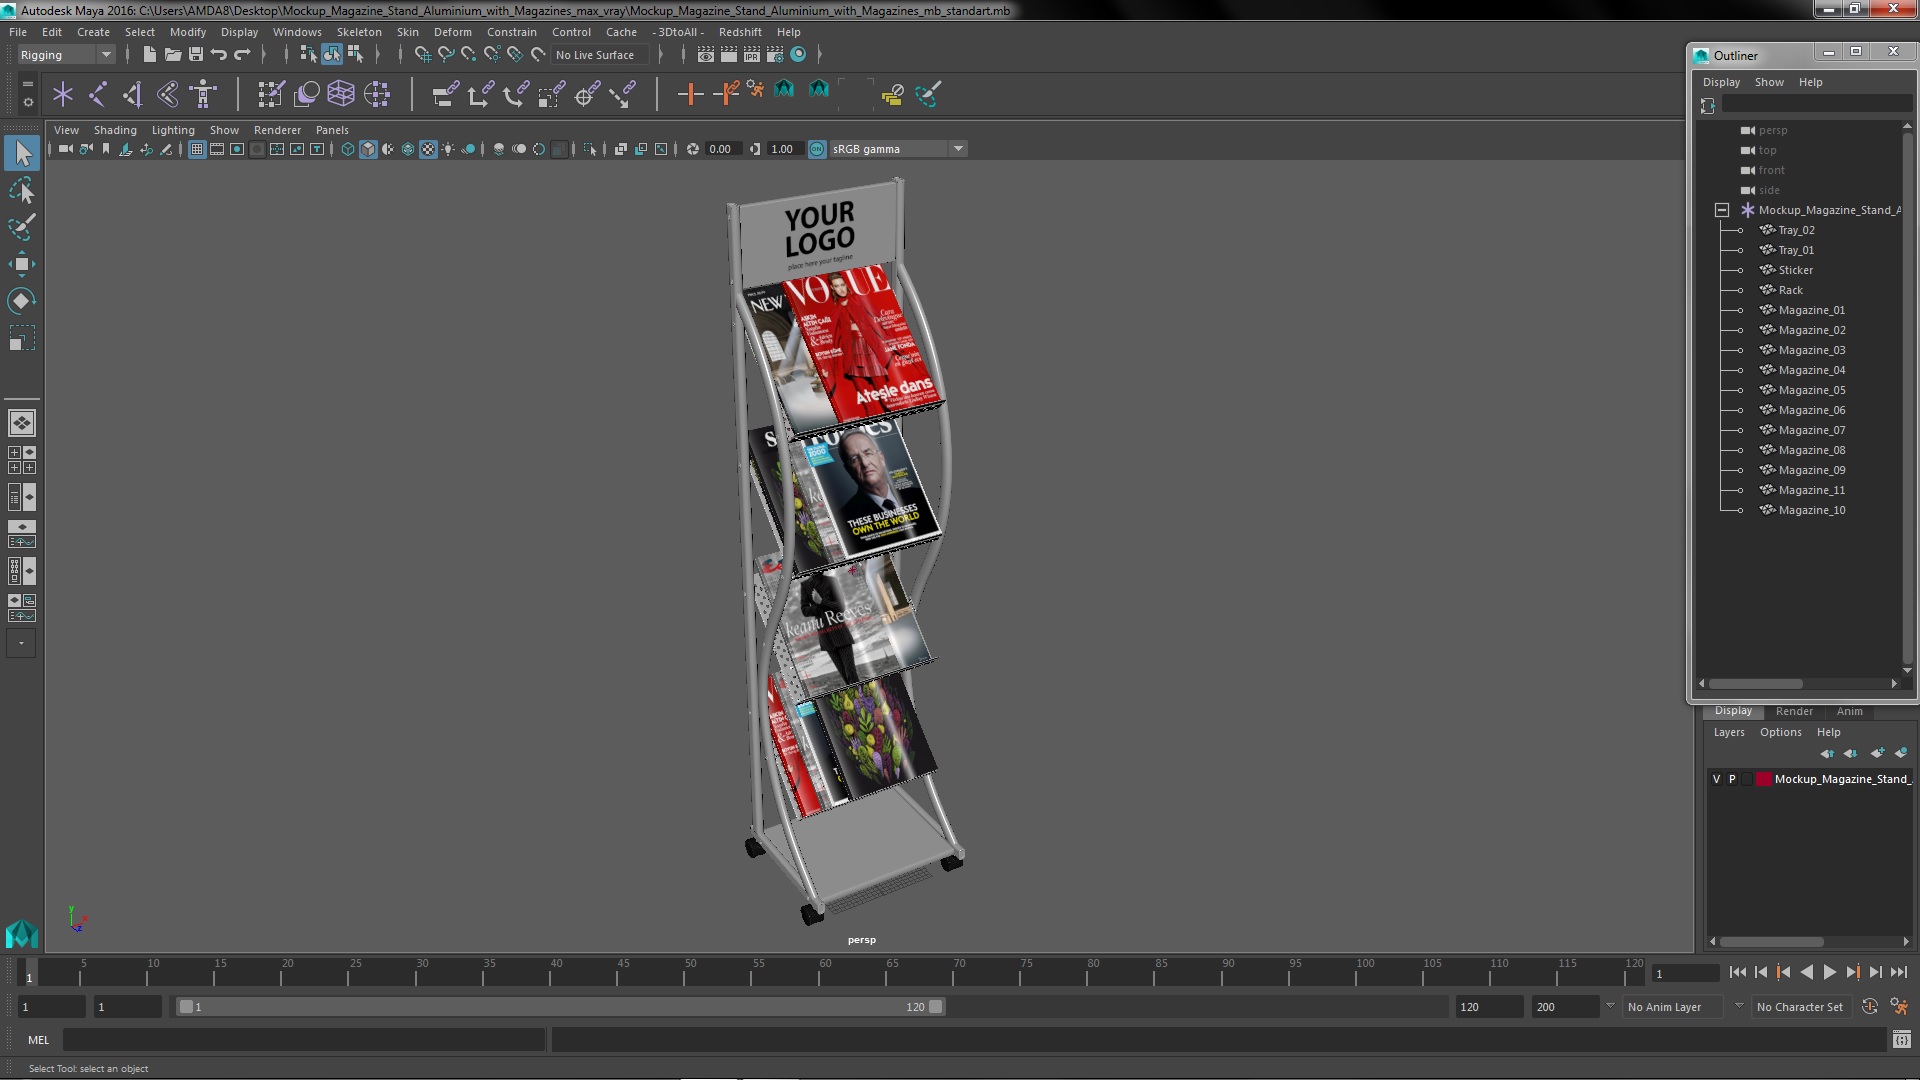Click the Create Joint shelf icon
Image resolution: width=1920 pixels, height=1080 pixels.
[98, 94]
